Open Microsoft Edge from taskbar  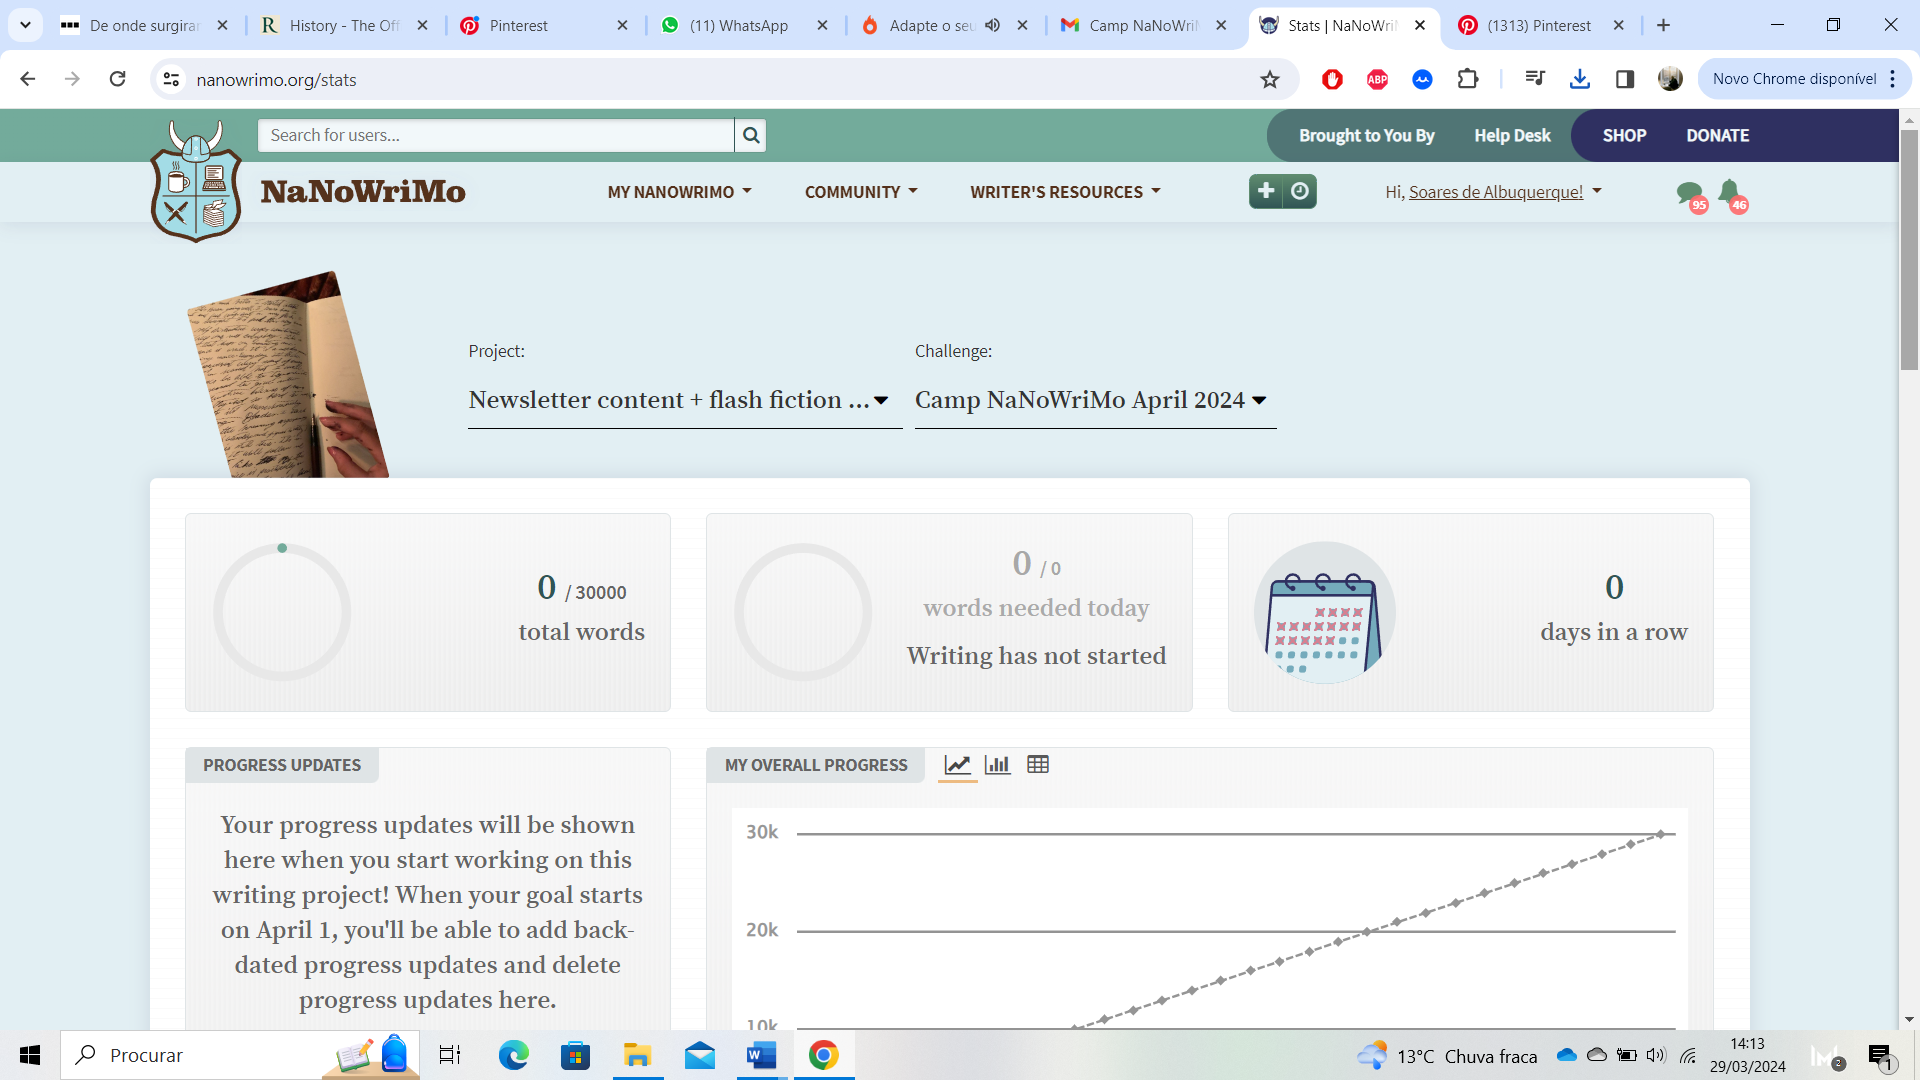[514, 1055]
